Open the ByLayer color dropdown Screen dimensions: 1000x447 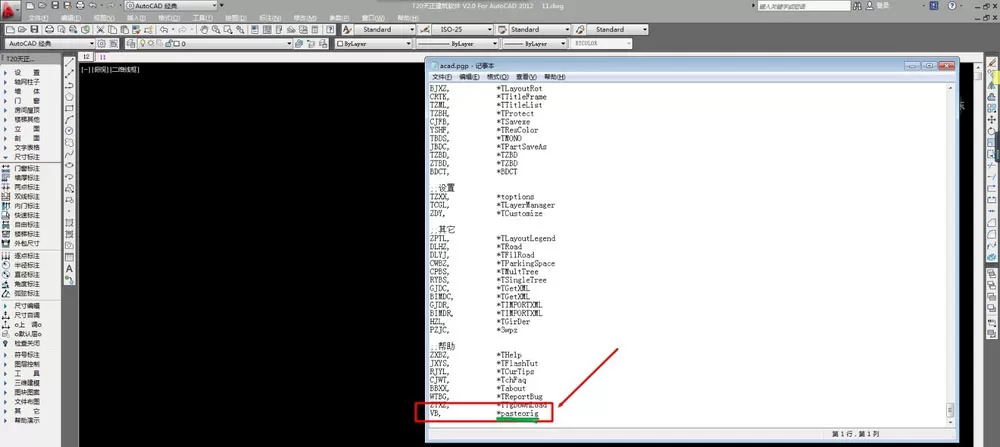point(374,43)
